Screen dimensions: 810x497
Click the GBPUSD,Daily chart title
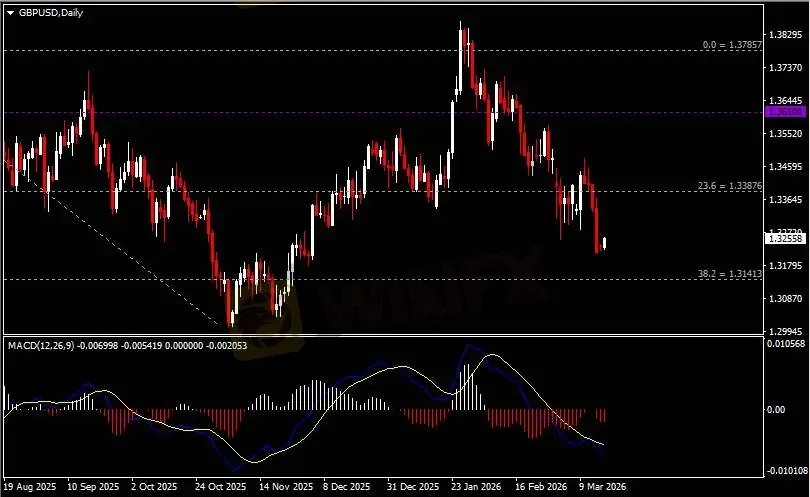51,13
